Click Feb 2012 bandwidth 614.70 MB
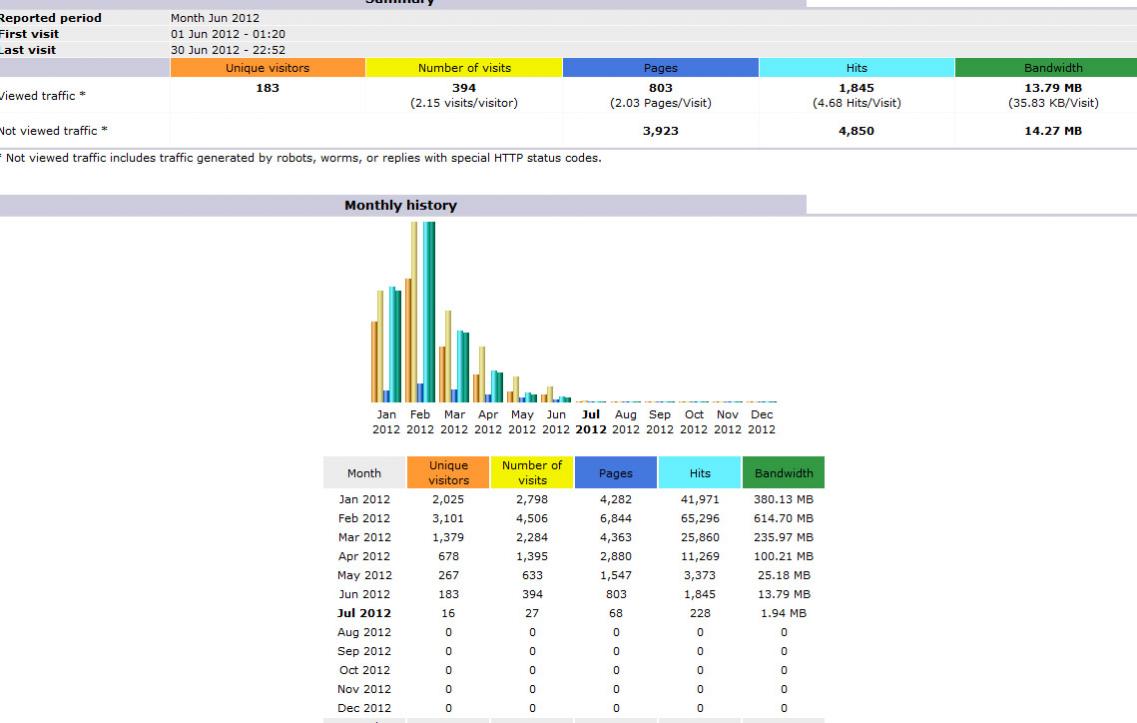 point(784,519)
